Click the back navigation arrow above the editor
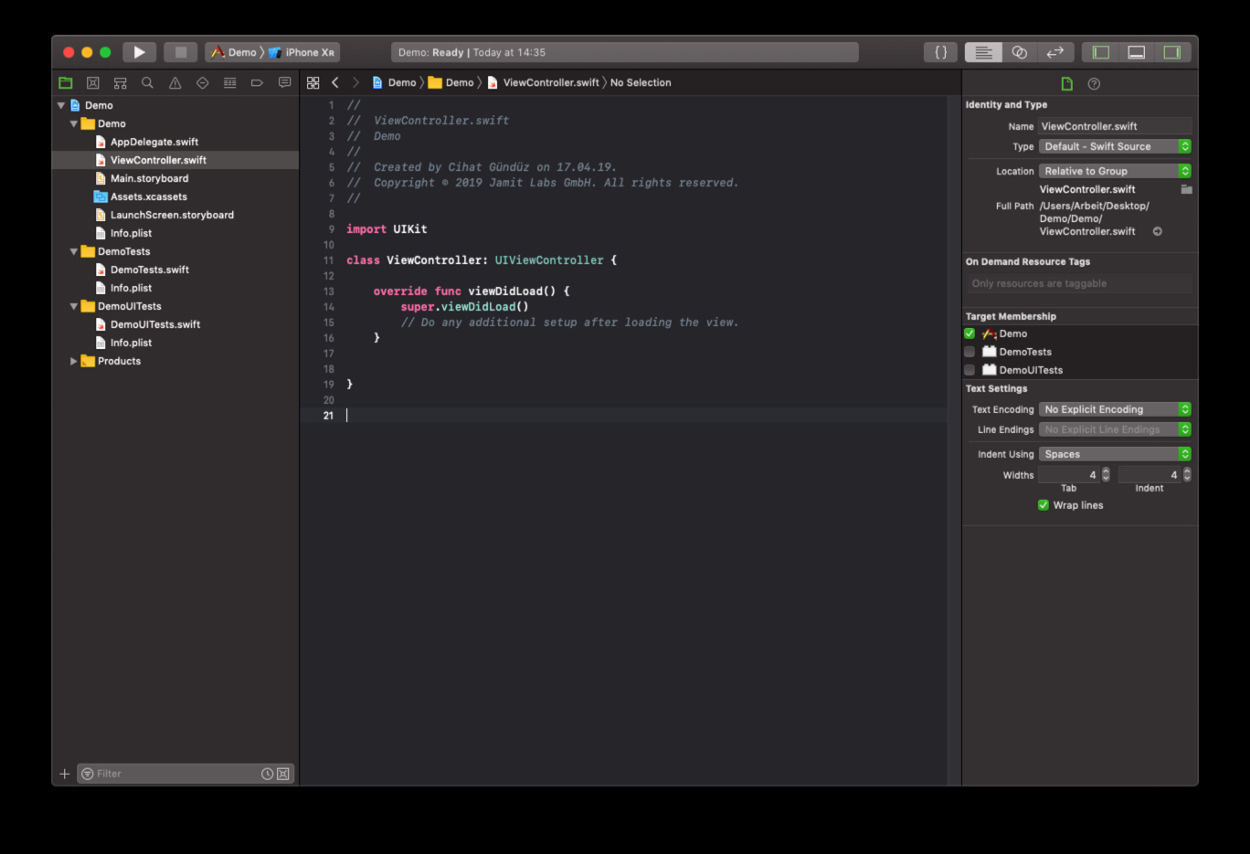This screenshot has width=1250, height=854. pyautogui.click(x=335, y=82)
